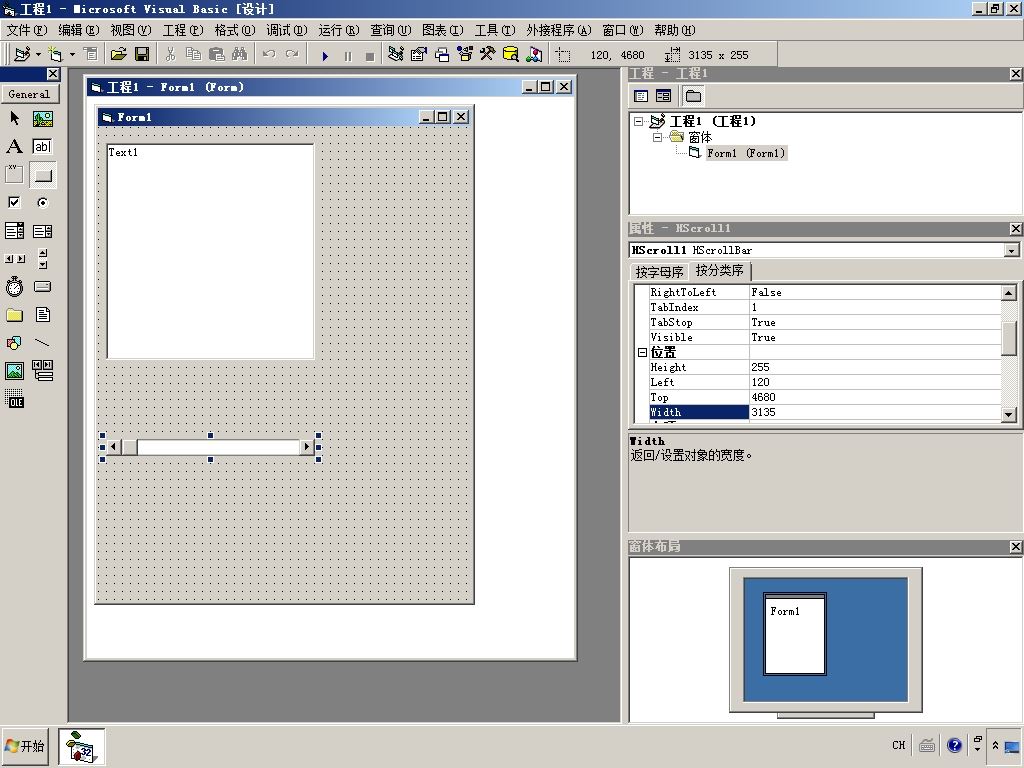Select the Pointer tool in toolbox
The image size is (1024, 768).
click(14, 118)
